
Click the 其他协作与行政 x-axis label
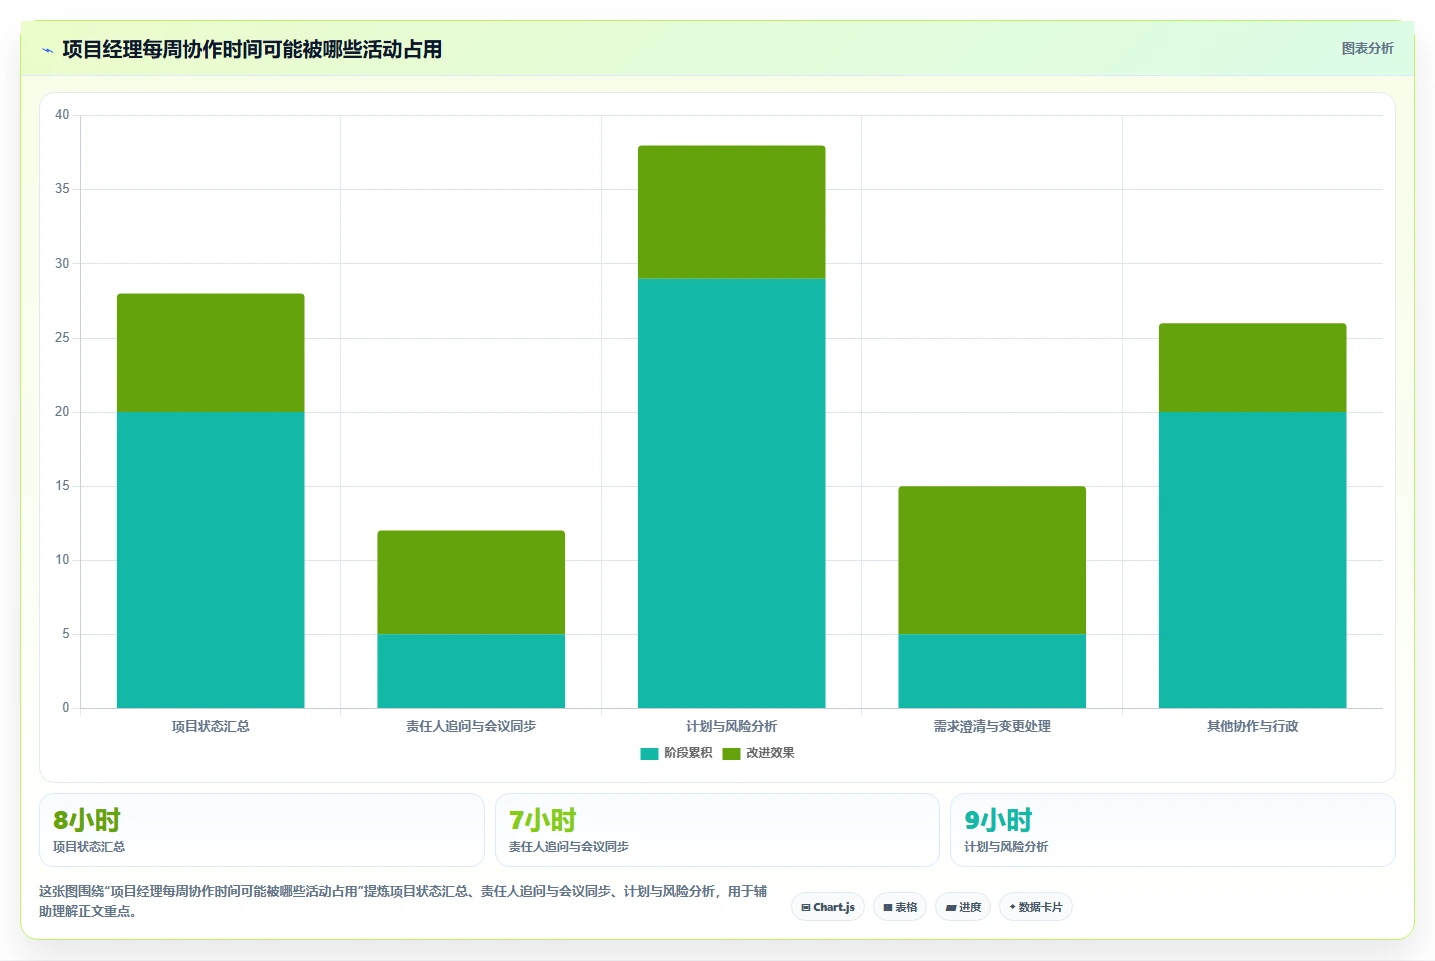pos(1253,726)
